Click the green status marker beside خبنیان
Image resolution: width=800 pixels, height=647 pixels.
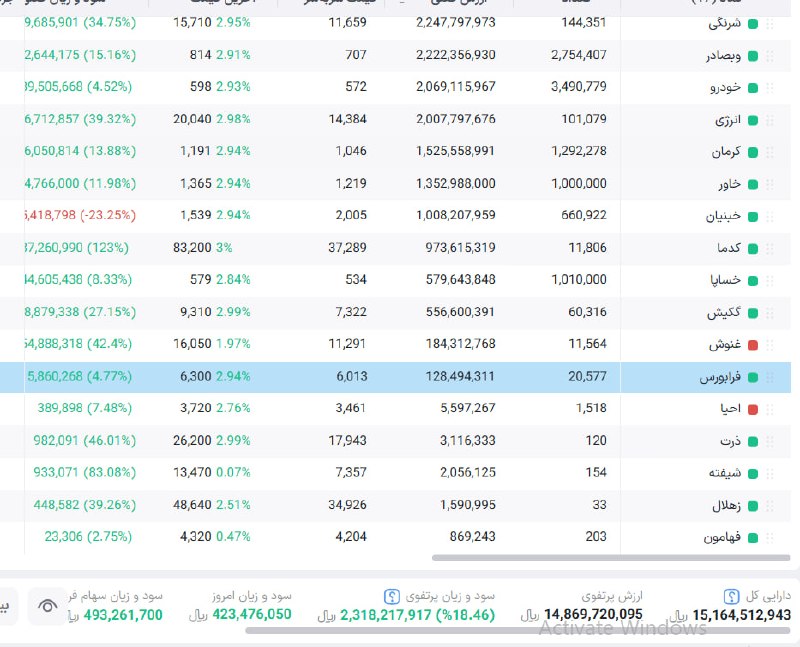[753, 217]
